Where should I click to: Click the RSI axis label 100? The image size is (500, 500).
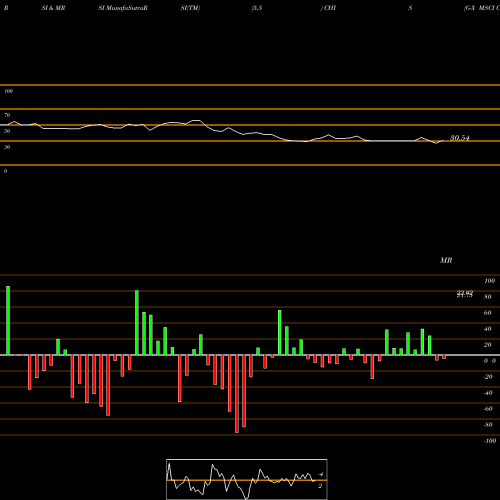coord(8,91)
